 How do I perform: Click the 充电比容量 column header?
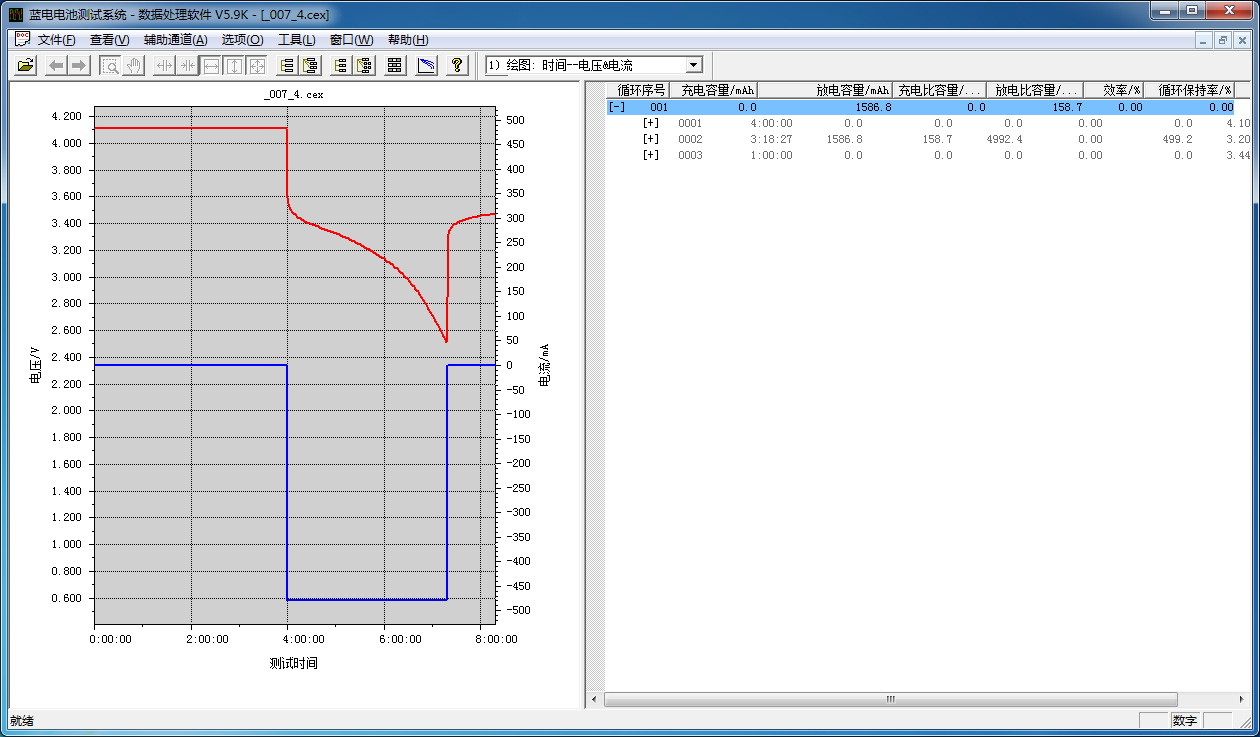coord(939,90)
